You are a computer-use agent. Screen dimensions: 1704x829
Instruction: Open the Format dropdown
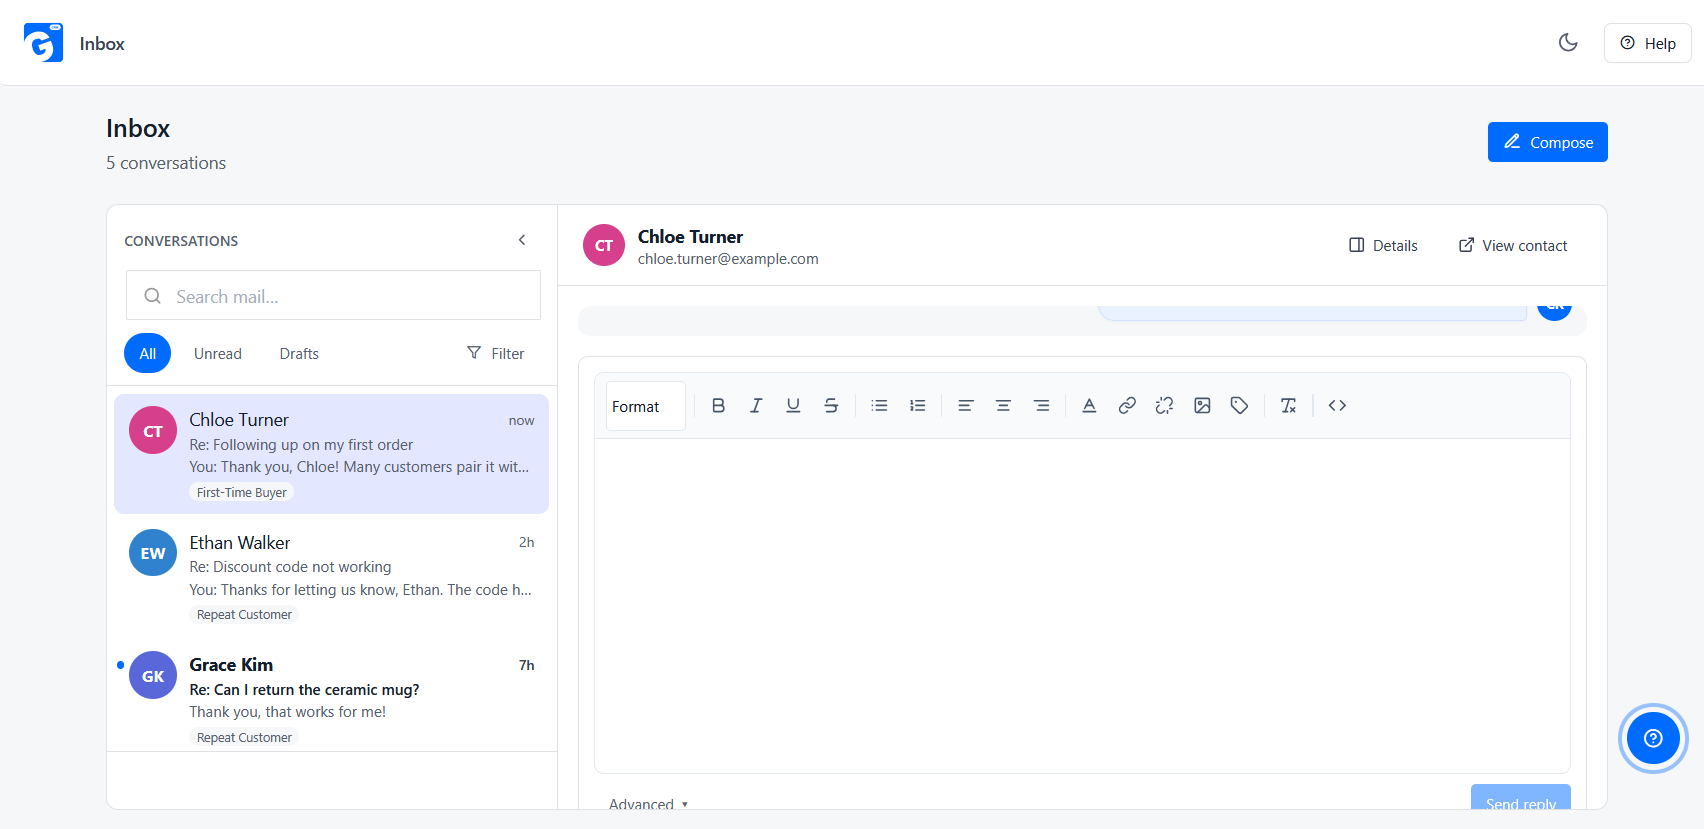pos(646,406)
